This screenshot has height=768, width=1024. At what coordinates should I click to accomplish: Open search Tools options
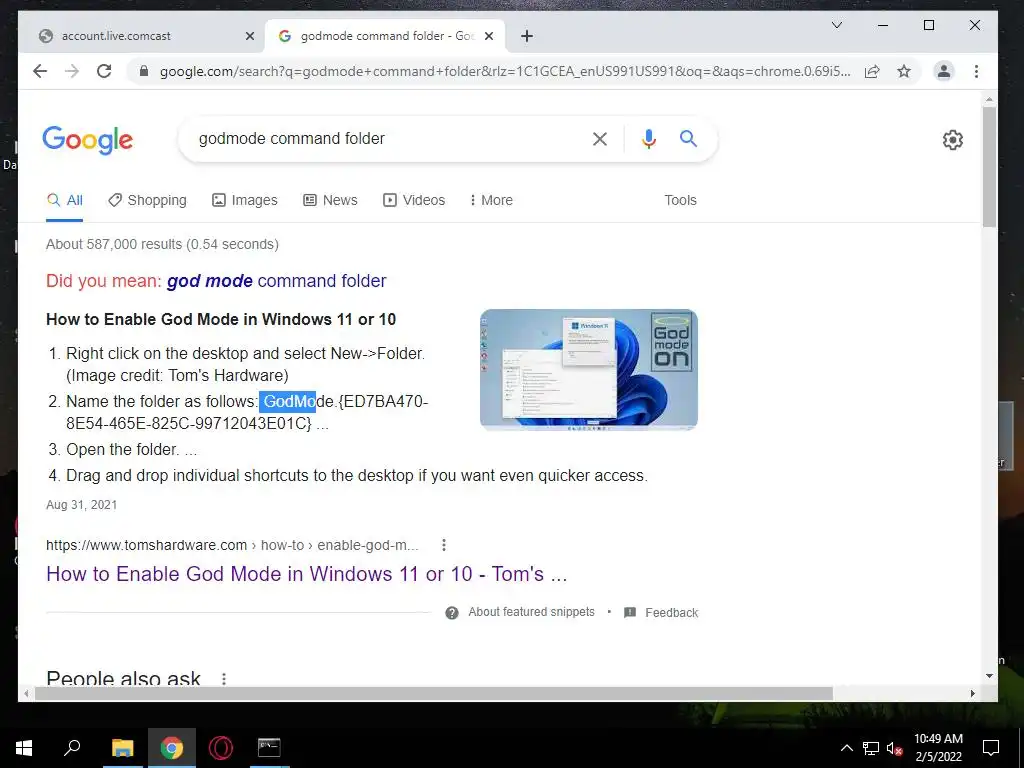tap(680, 200)
